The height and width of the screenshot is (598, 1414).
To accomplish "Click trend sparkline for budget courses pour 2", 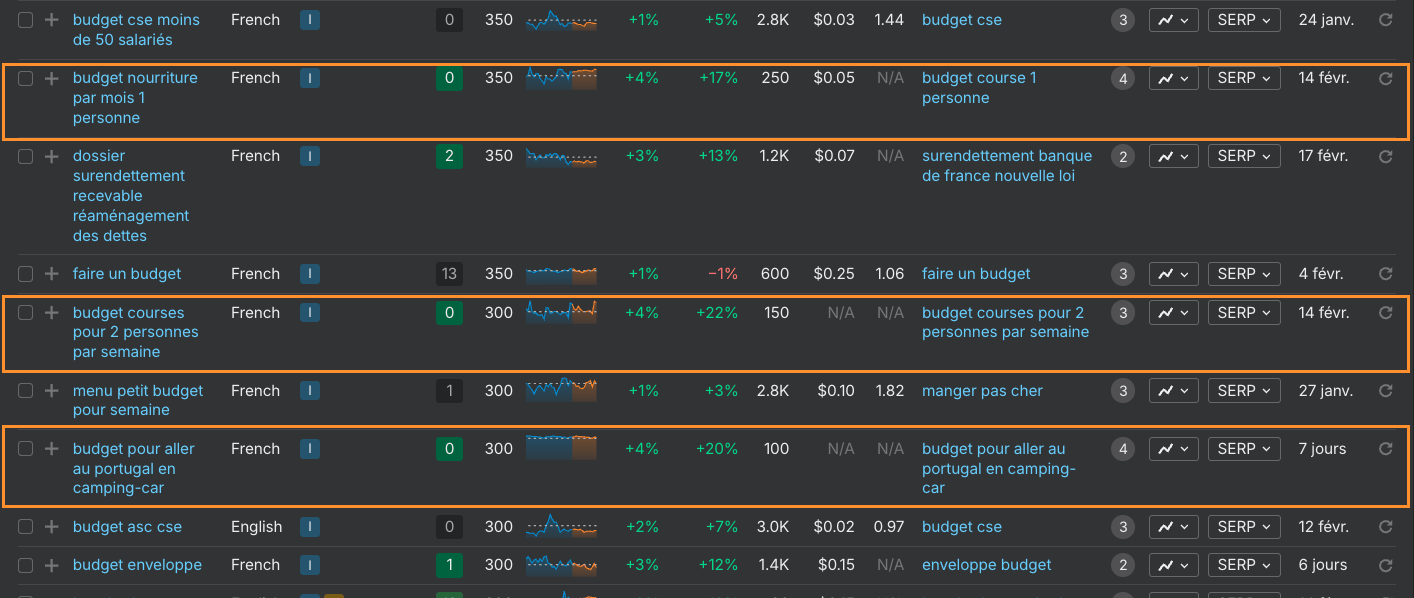I will tap(561, 312).
